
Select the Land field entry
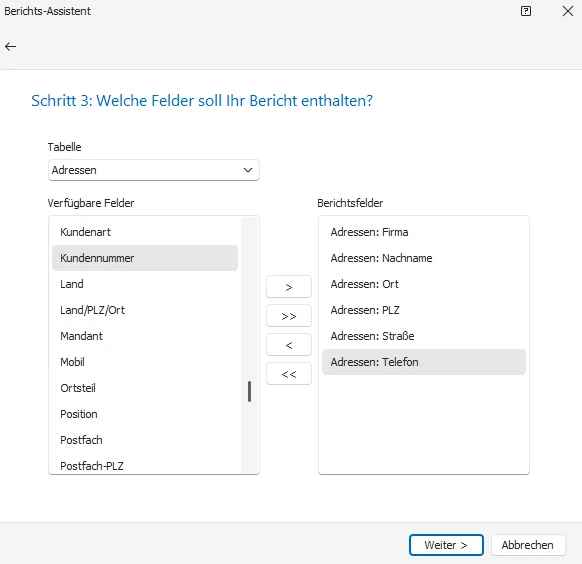coord(145,284)
